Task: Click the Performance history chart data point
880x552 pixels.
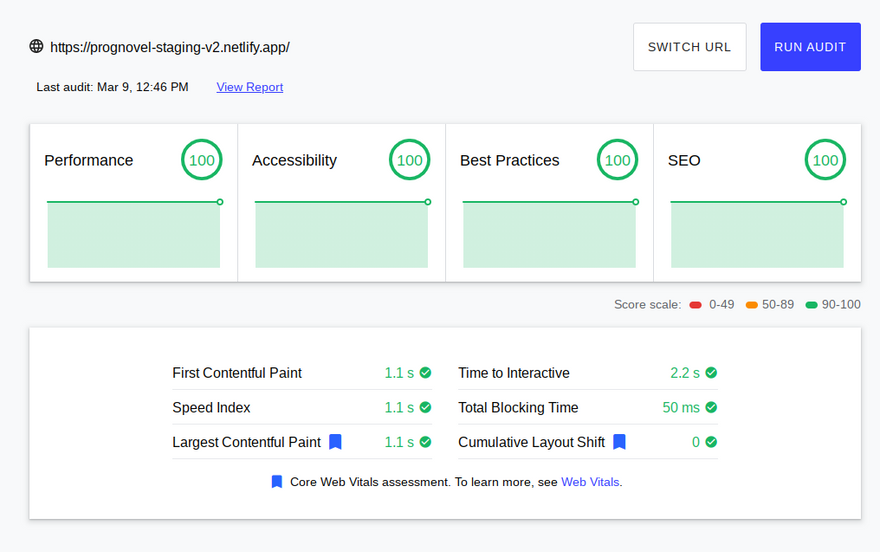Action: [x=220, y=202]
